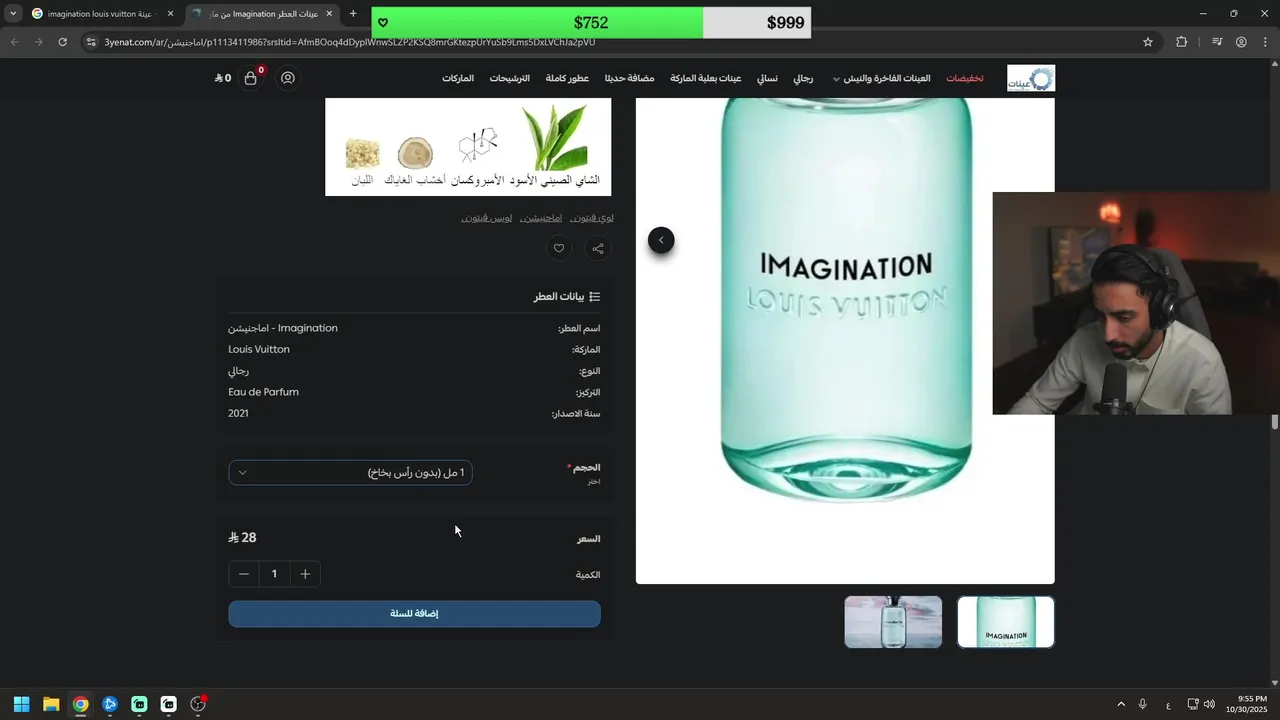Go to previous product image arrow
Image resolution: width=1280 pixels, height=720 pixels.
661,240
